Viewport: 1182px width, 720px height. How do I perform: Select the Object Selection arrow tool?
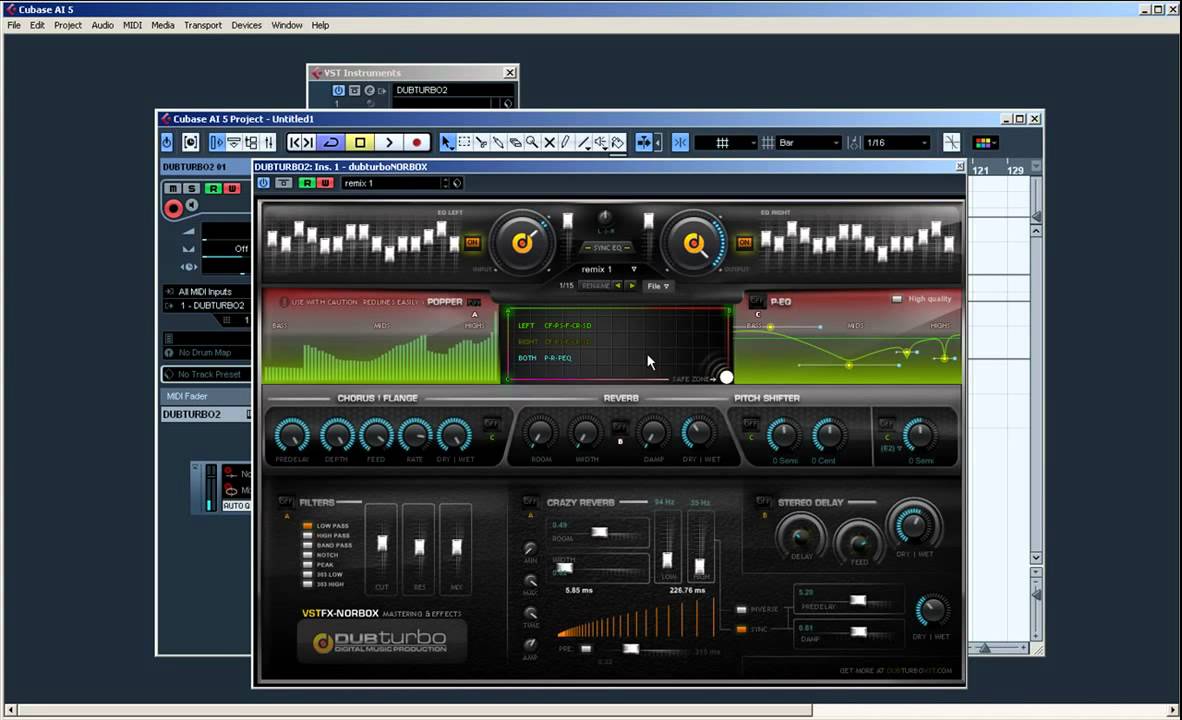[447, 142]
